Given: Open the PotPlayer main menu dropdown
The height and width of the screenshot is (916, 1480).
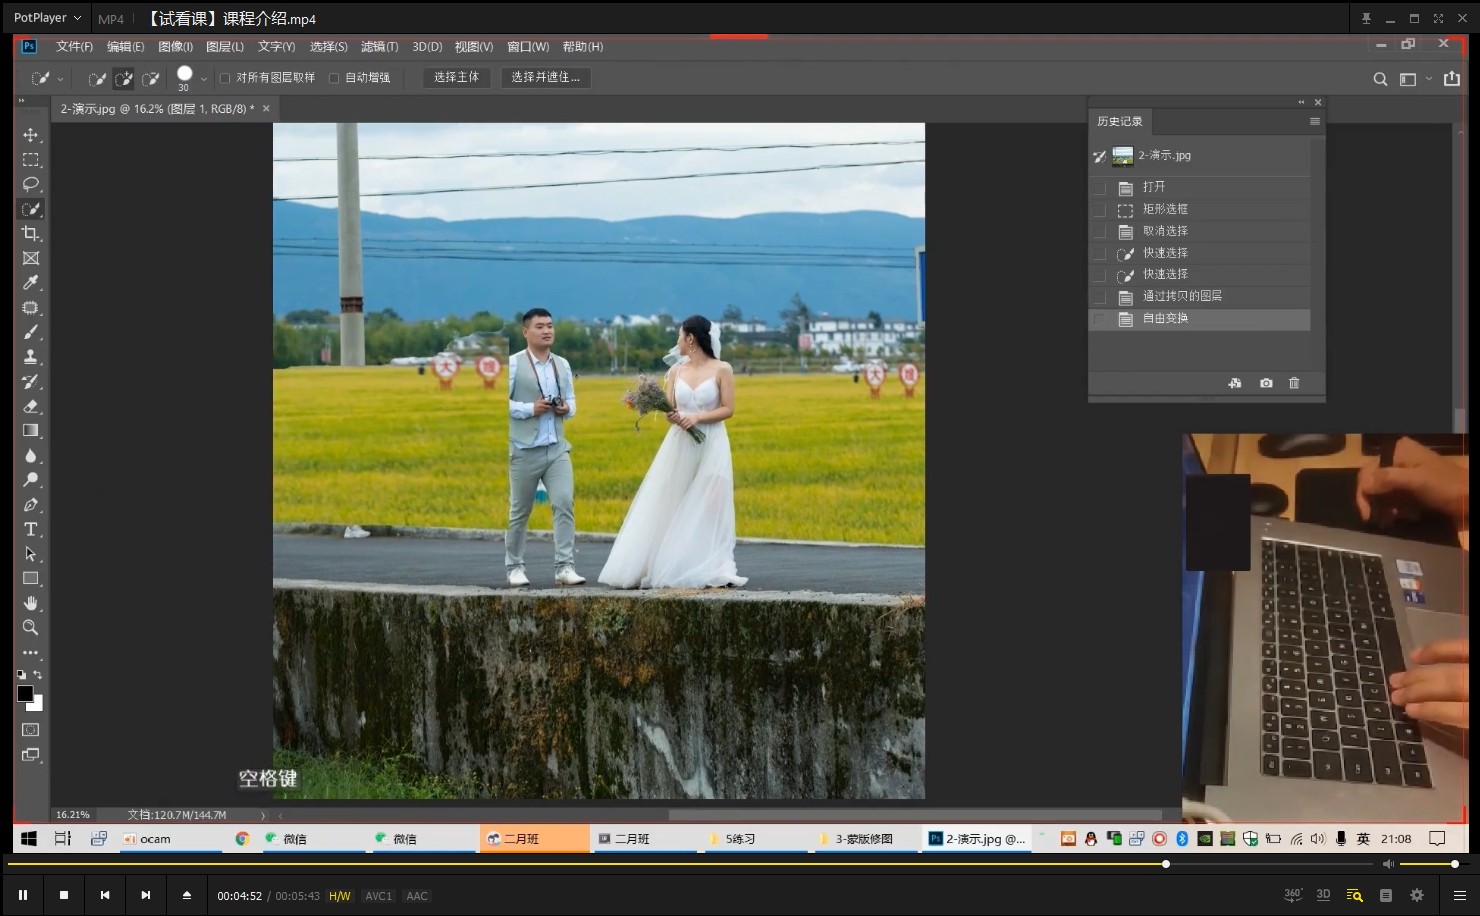Looking at the screenshot, I should (47, 18).
